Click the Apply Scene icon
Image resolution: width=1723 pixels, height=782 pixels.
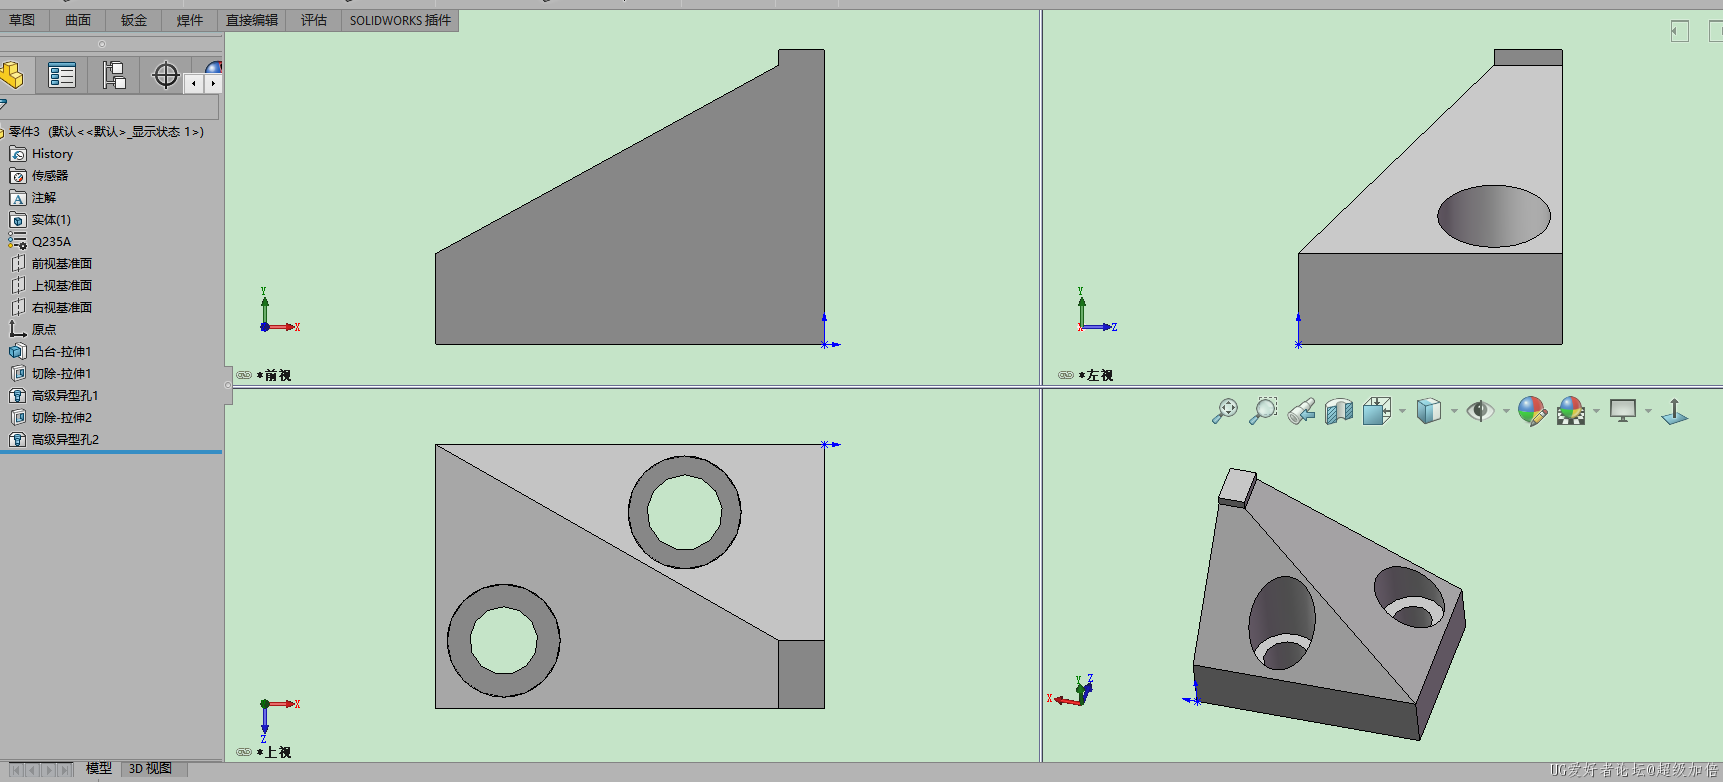(x=1571, y=411)
